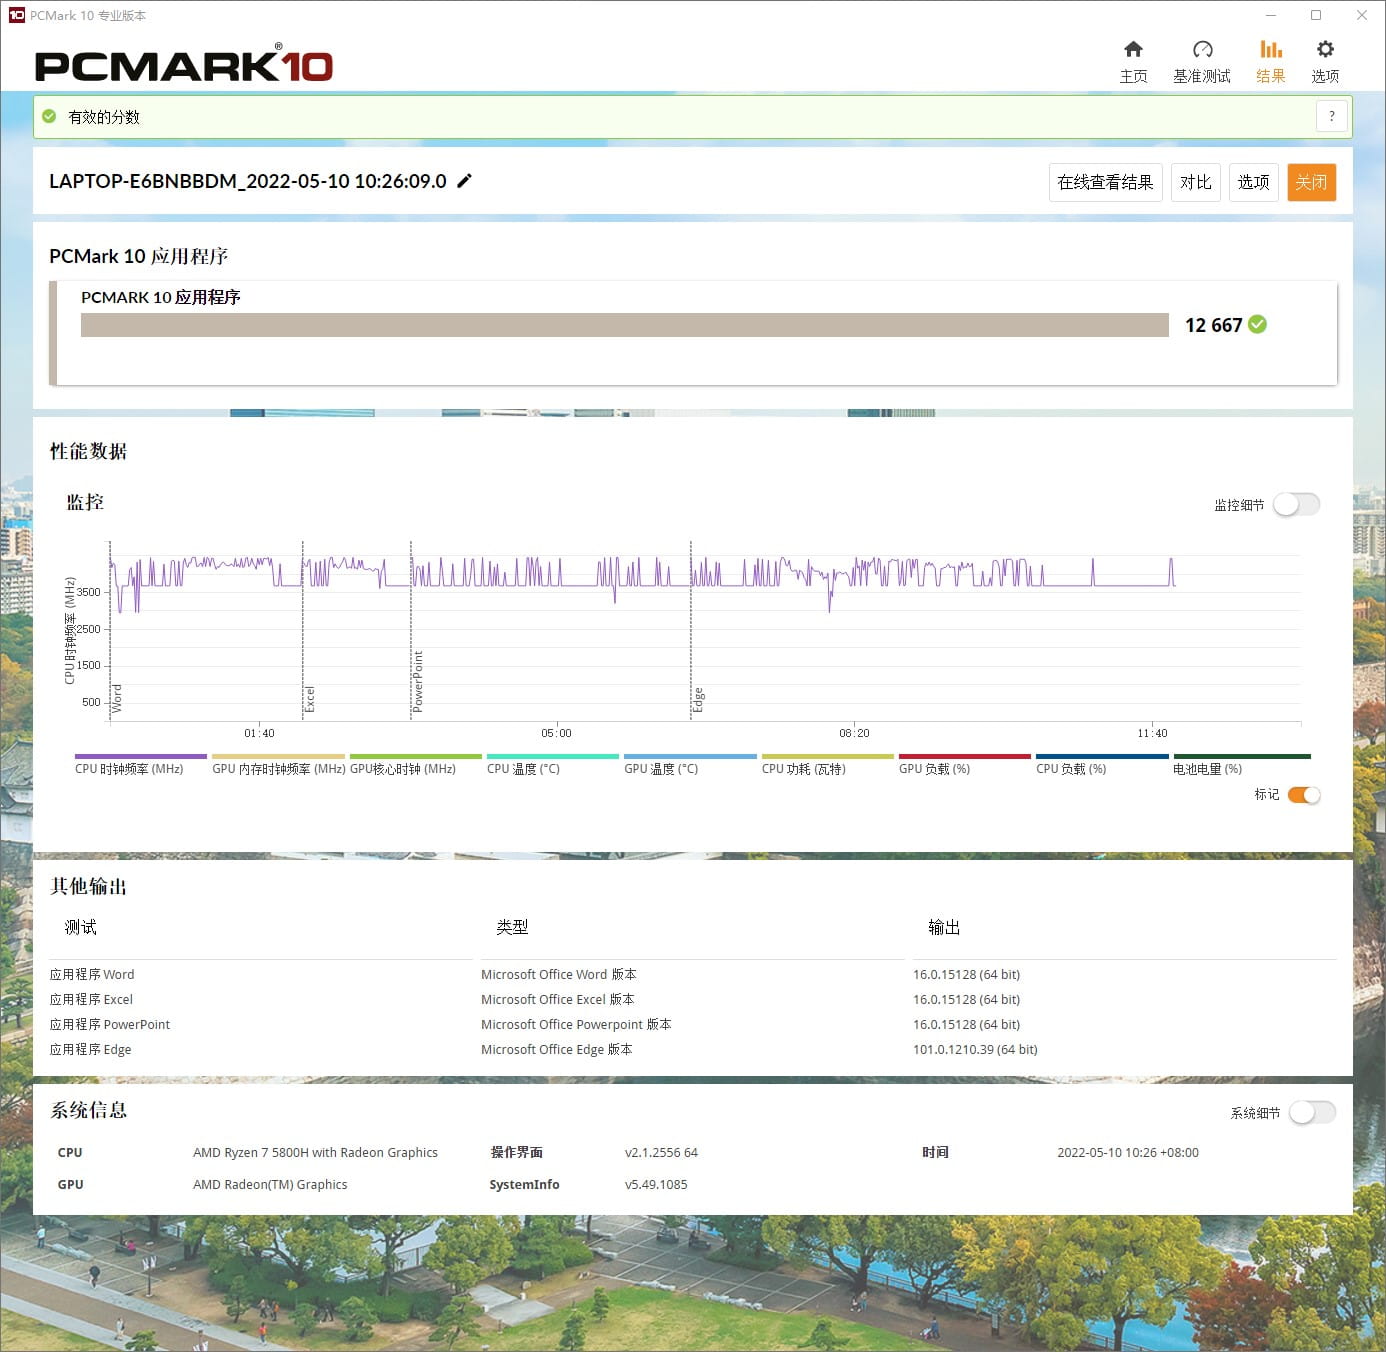Click the result name LAPTOP-E6BNBBDM text
Viewport: 1386px width, 1352px height.
(x=247, y=181)
